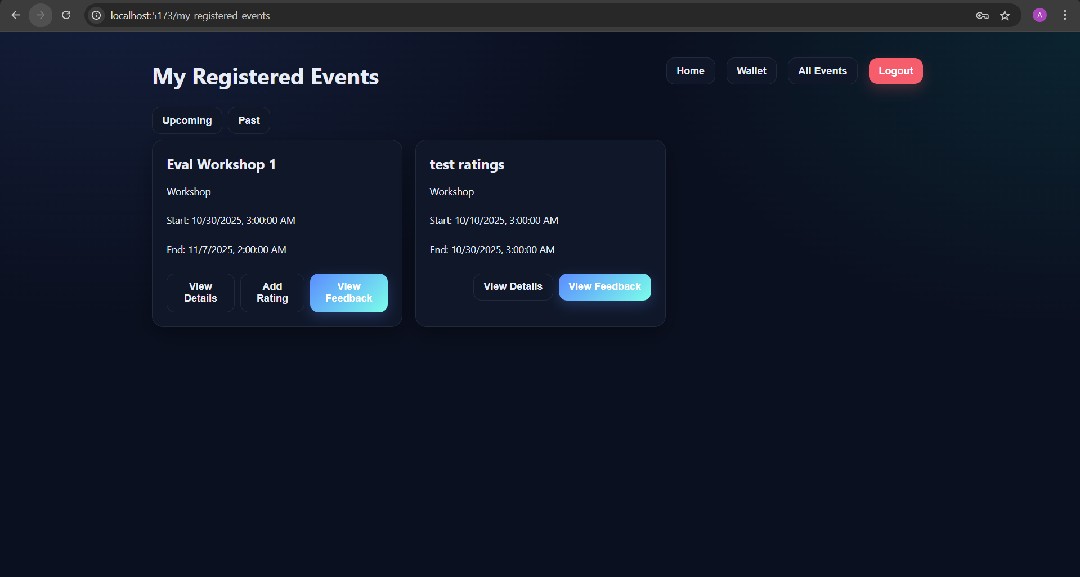Open the three-dot browser menu

[1064, 15]
